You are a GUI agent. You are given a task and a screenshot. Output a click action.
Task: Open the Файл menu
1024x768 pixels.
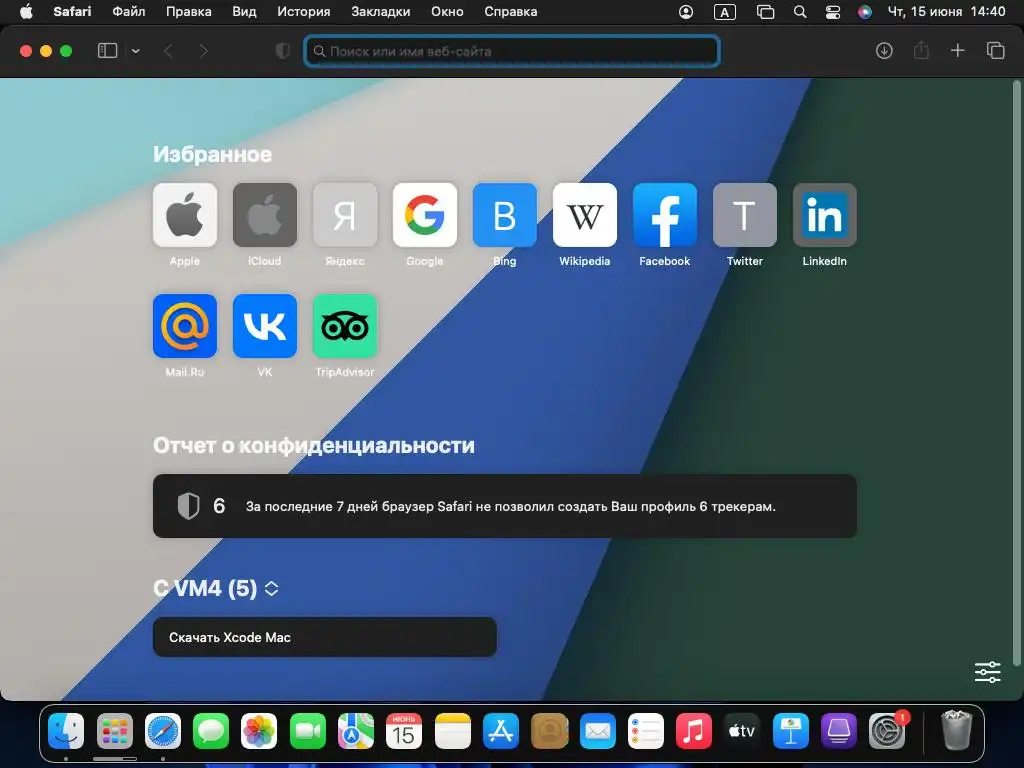point(129,12)
